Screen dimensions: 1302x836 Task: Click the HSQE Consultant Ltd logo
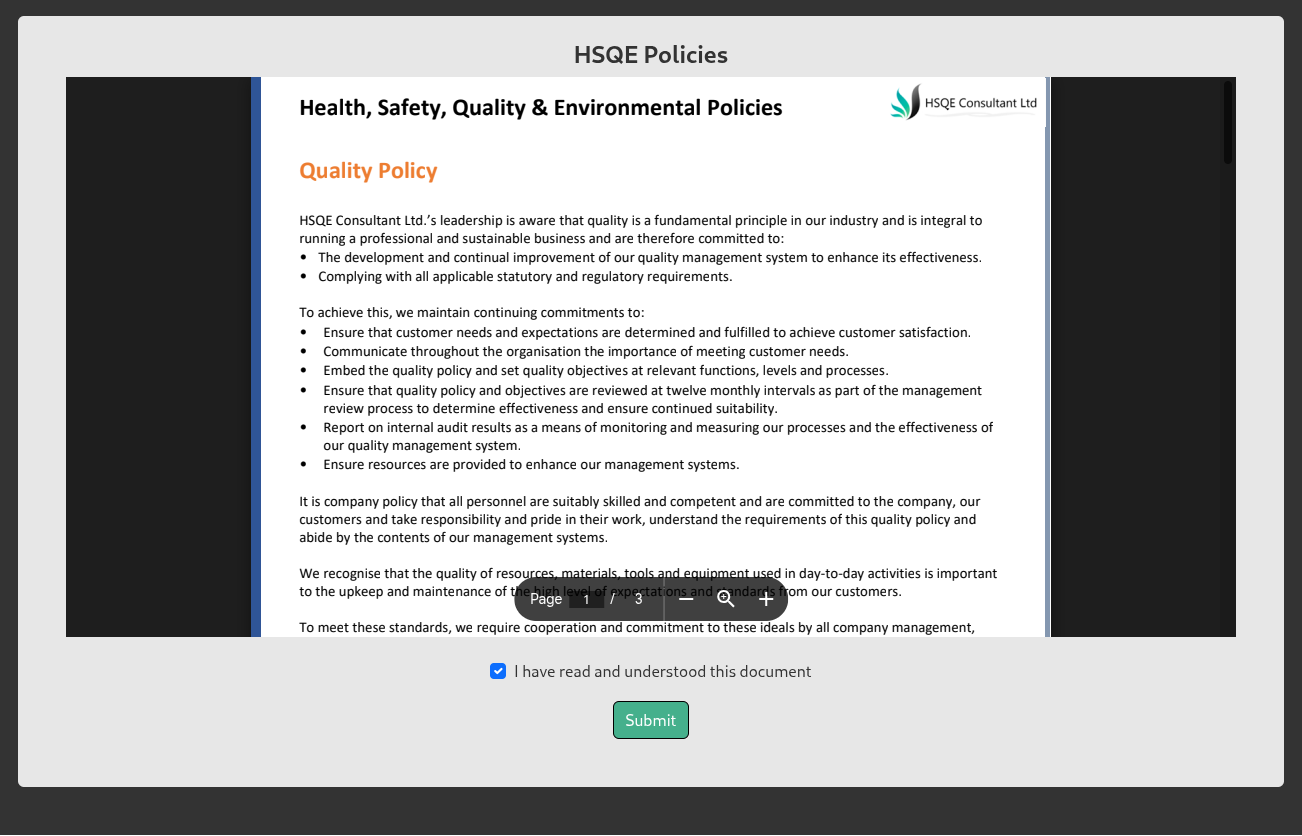click(x=964, y=102)
